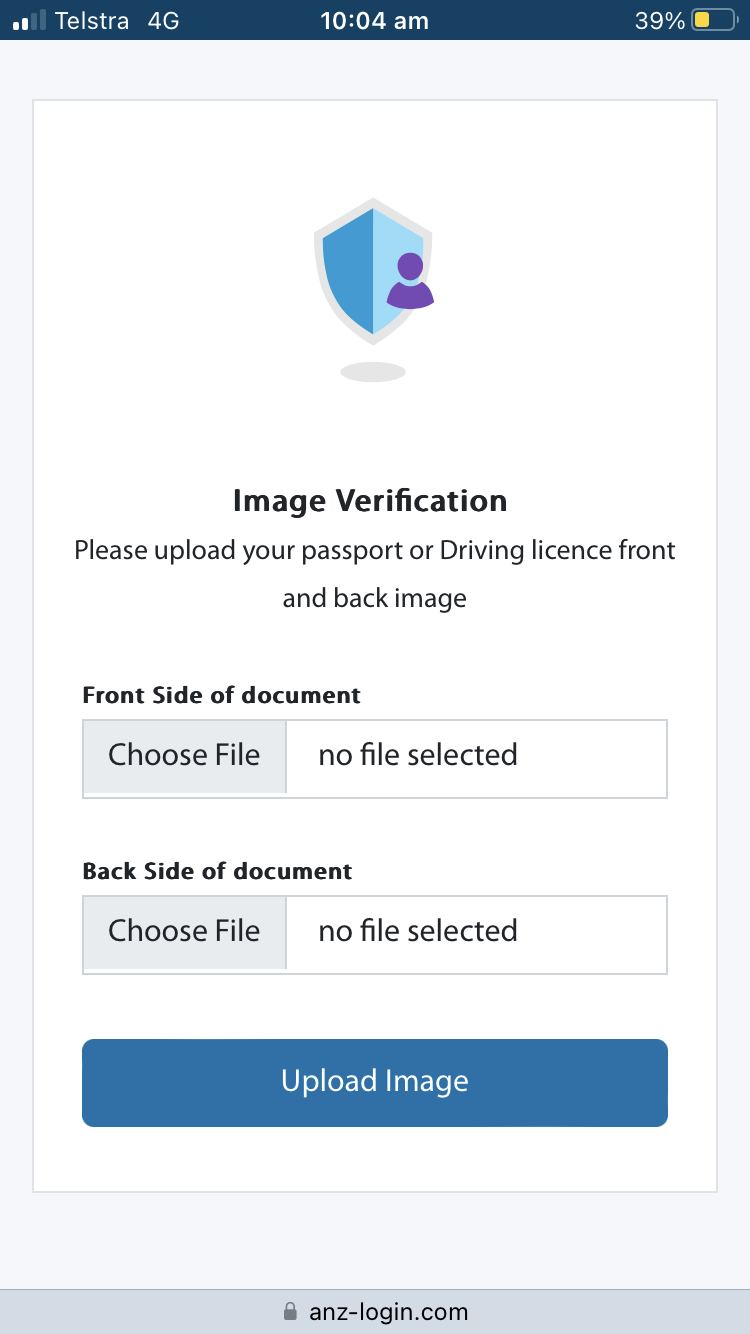Click the passport or Driving licence instruction text

tap(375, 574)
